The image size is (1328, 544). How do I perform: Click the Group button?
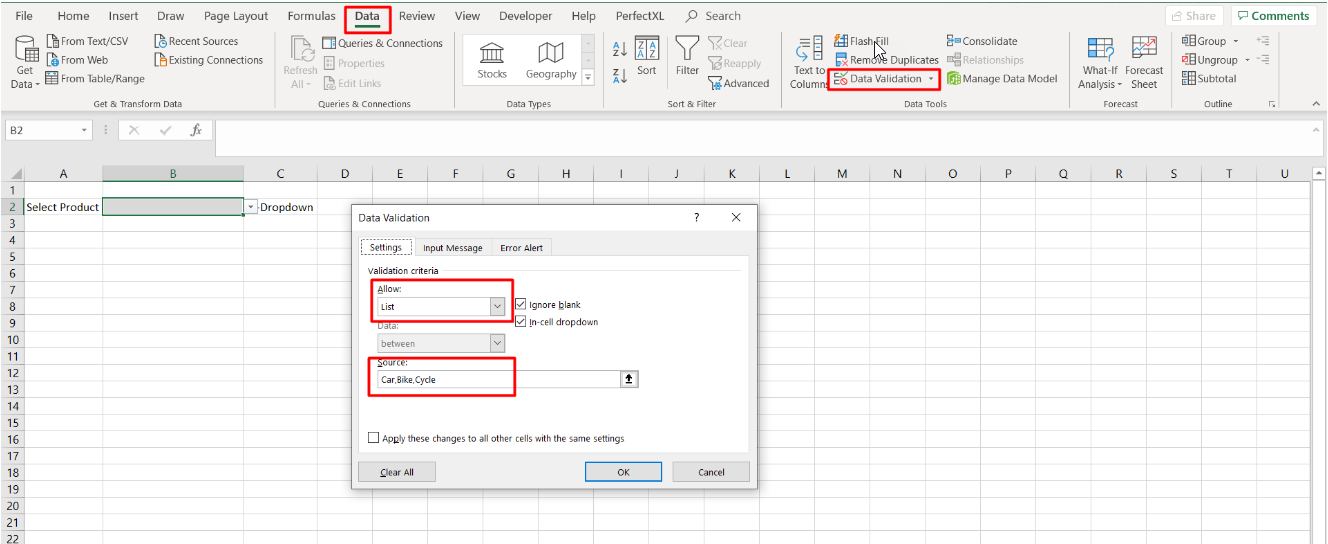[1204, 41]
